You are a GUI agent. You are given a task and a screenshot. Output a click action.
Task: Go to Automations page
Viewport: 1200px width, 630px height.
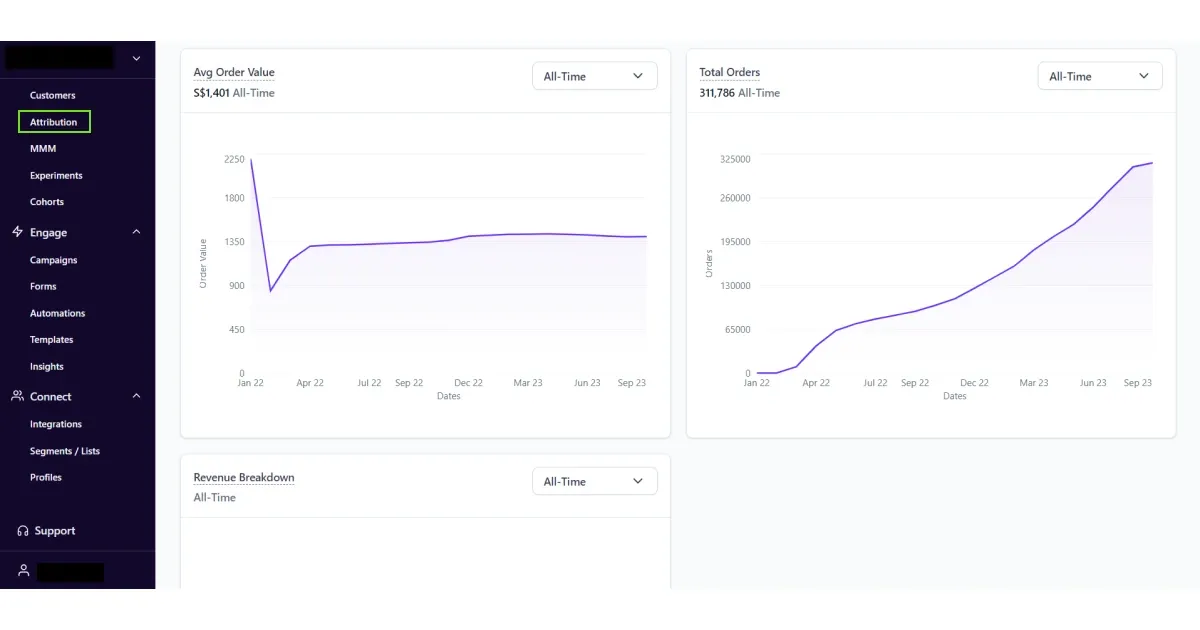coord(57,313)
